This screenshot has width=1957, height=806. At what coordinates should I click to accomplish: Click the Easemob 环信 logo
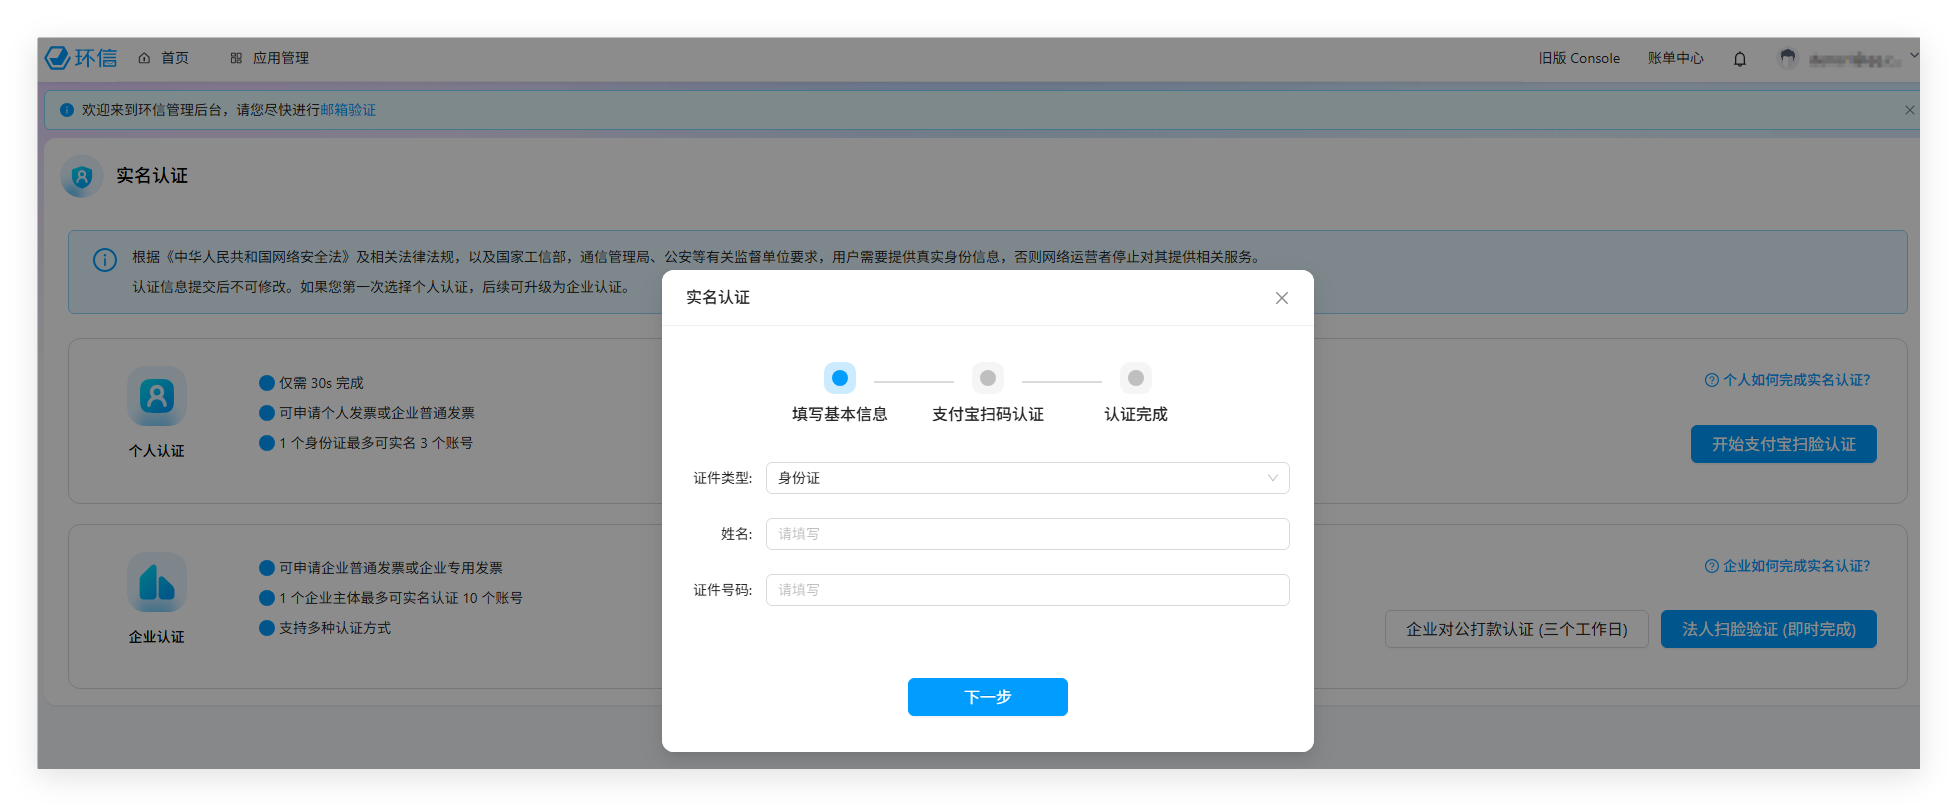(81, 58)
